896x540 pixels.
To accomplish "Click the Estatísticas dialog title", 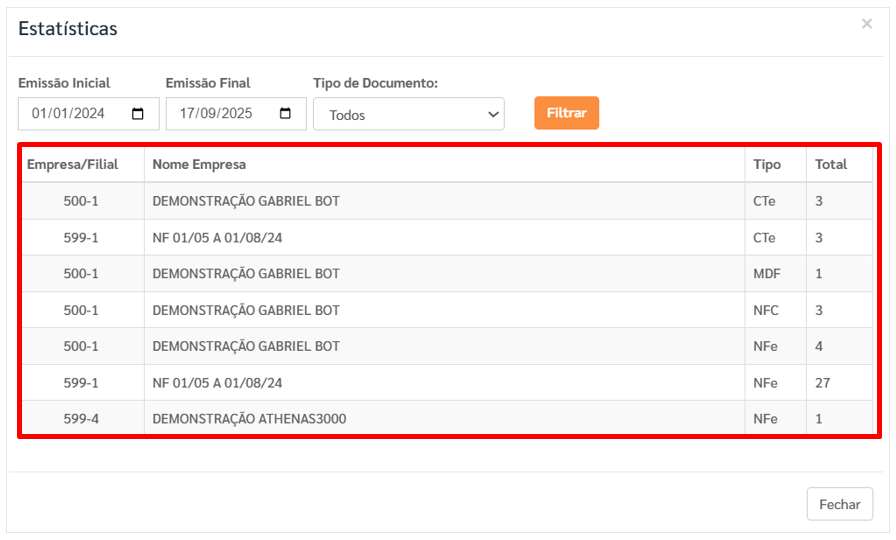I will click(68, 28).
